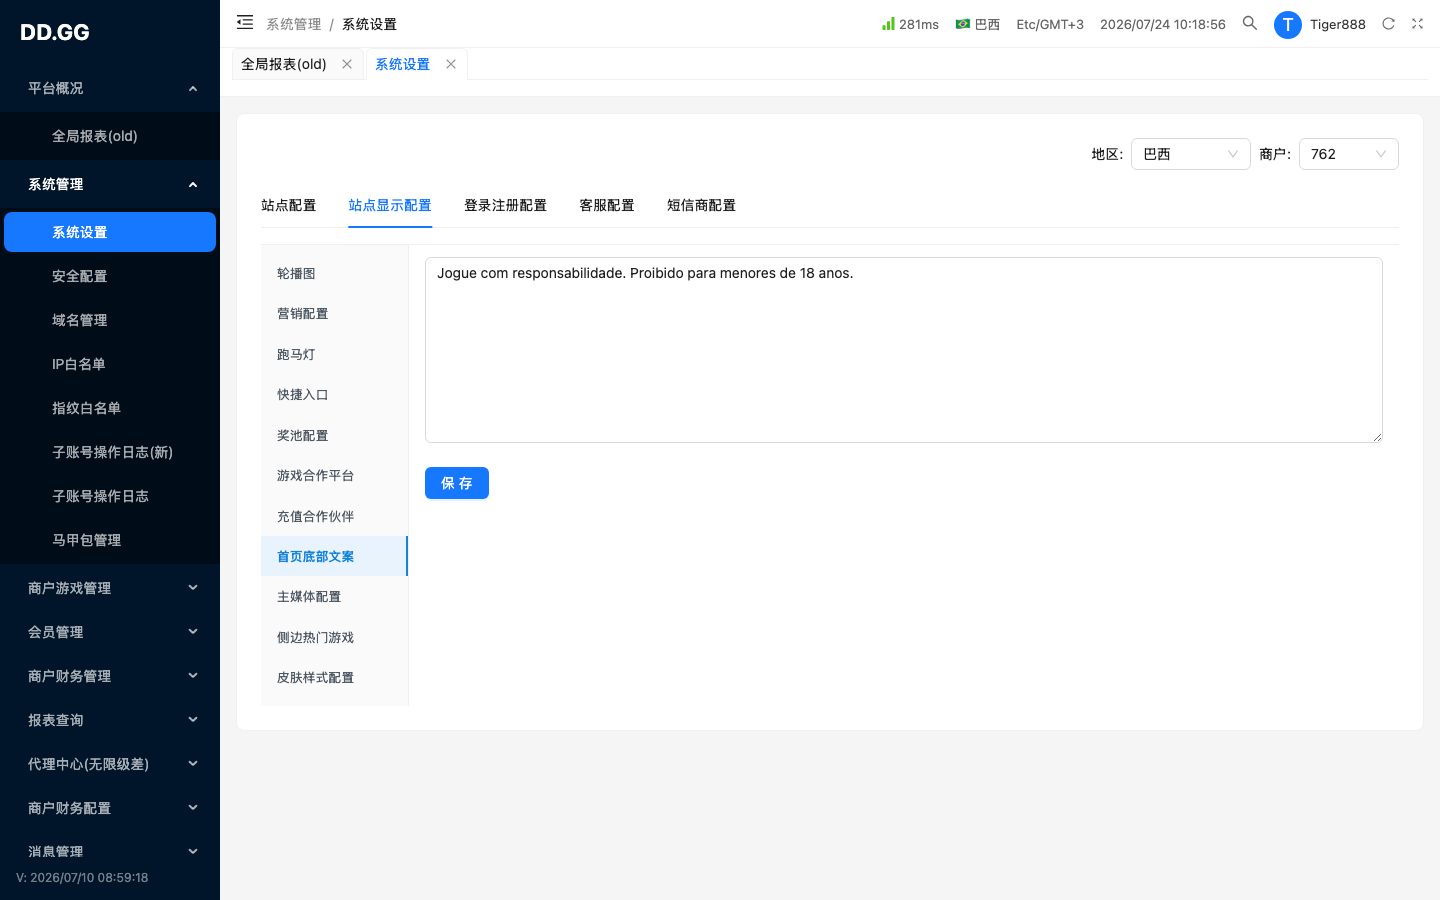Screen dimensions: 1440x900
Task: Select 皮肤样式配置 in the settings list
Action: [334, 677]
